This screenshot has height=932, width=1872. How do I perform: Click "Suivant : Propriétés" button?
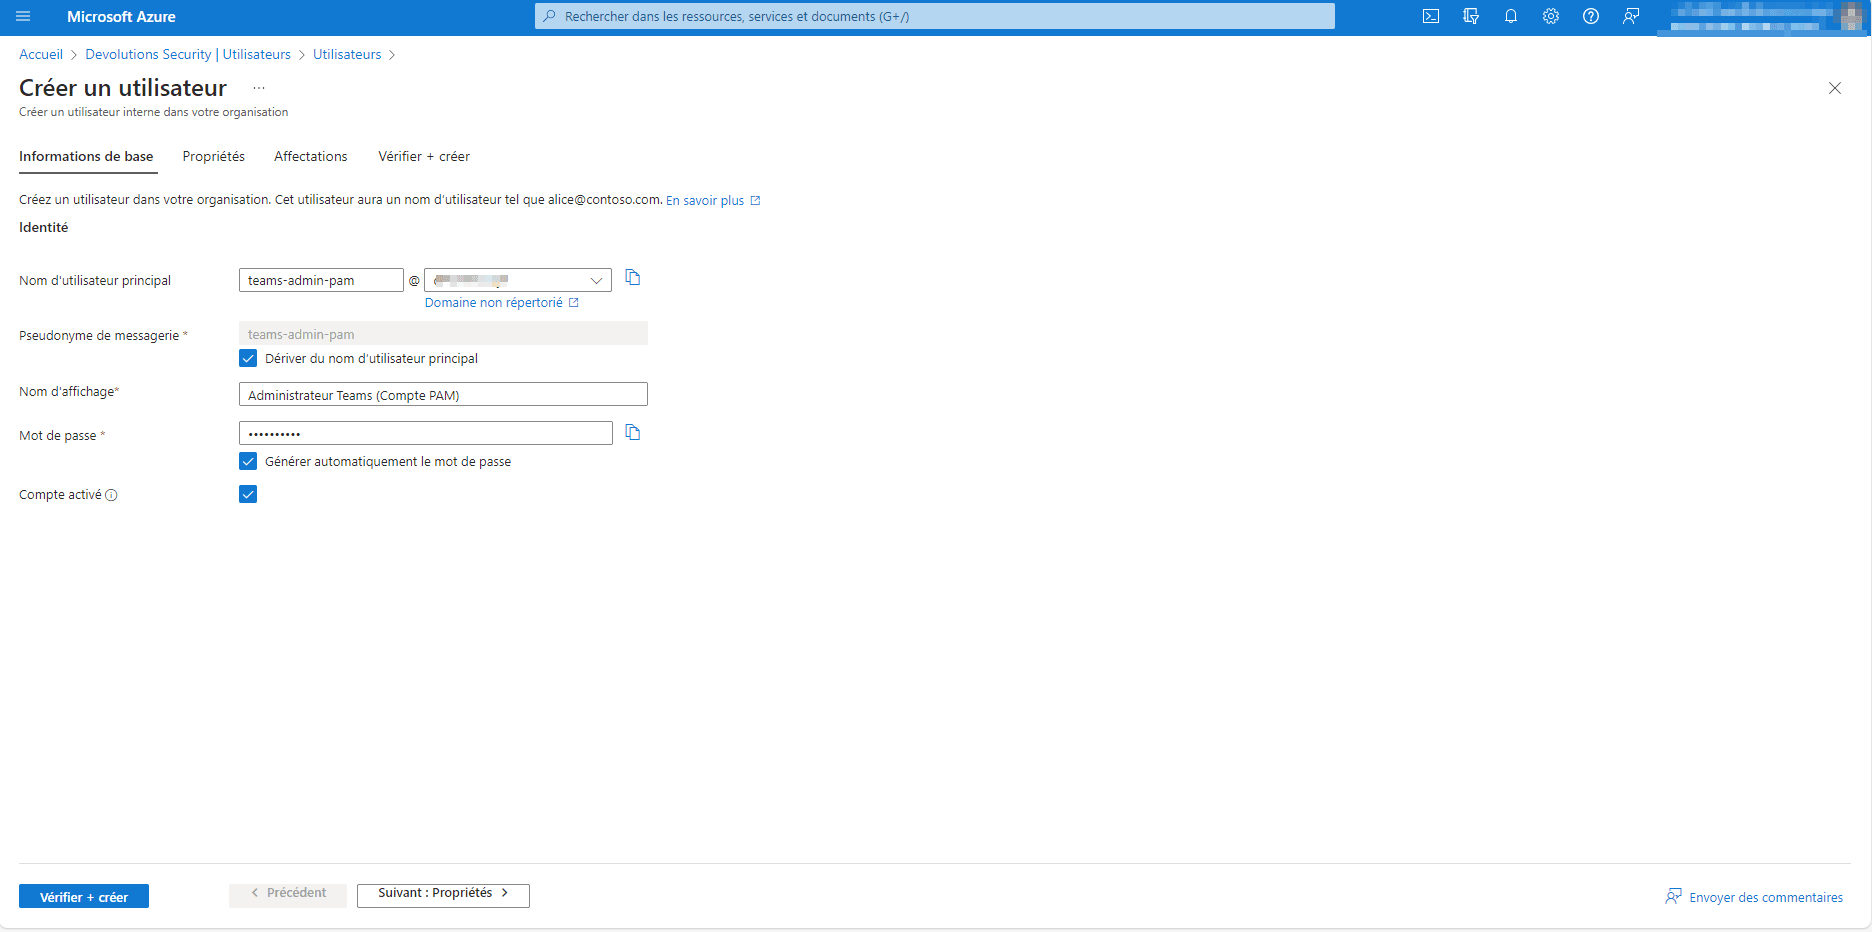pyautogui.click(x=443, y=894)
